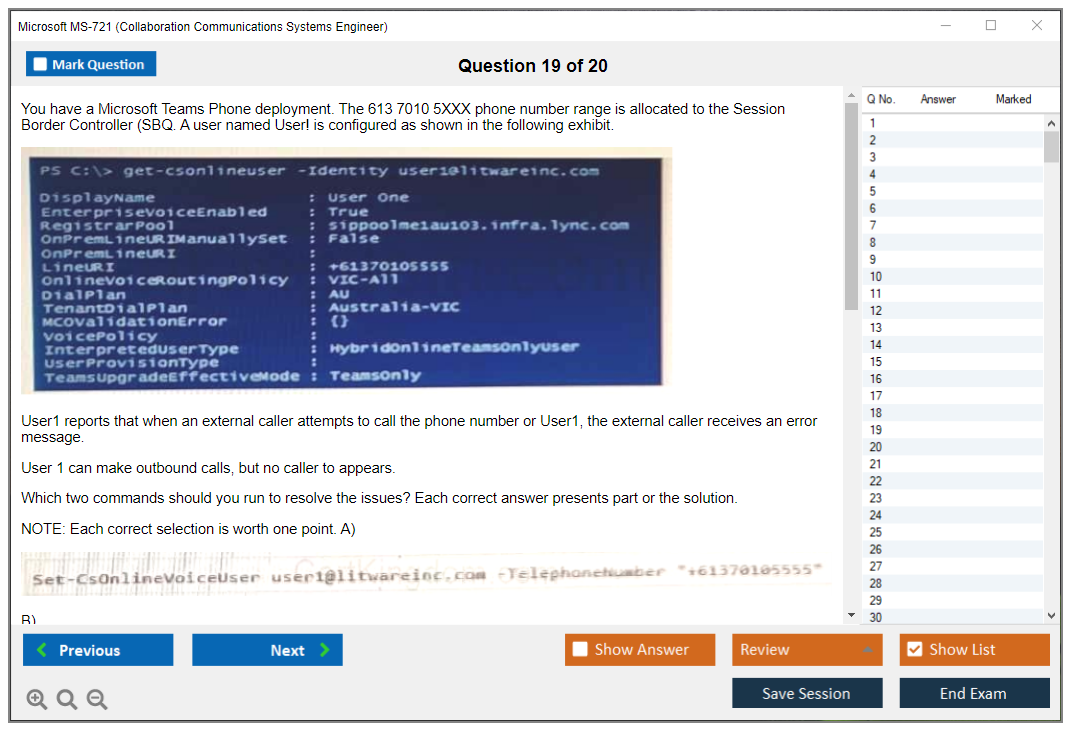Toggle the Show Answer checkbox

(x=580, y=649)
